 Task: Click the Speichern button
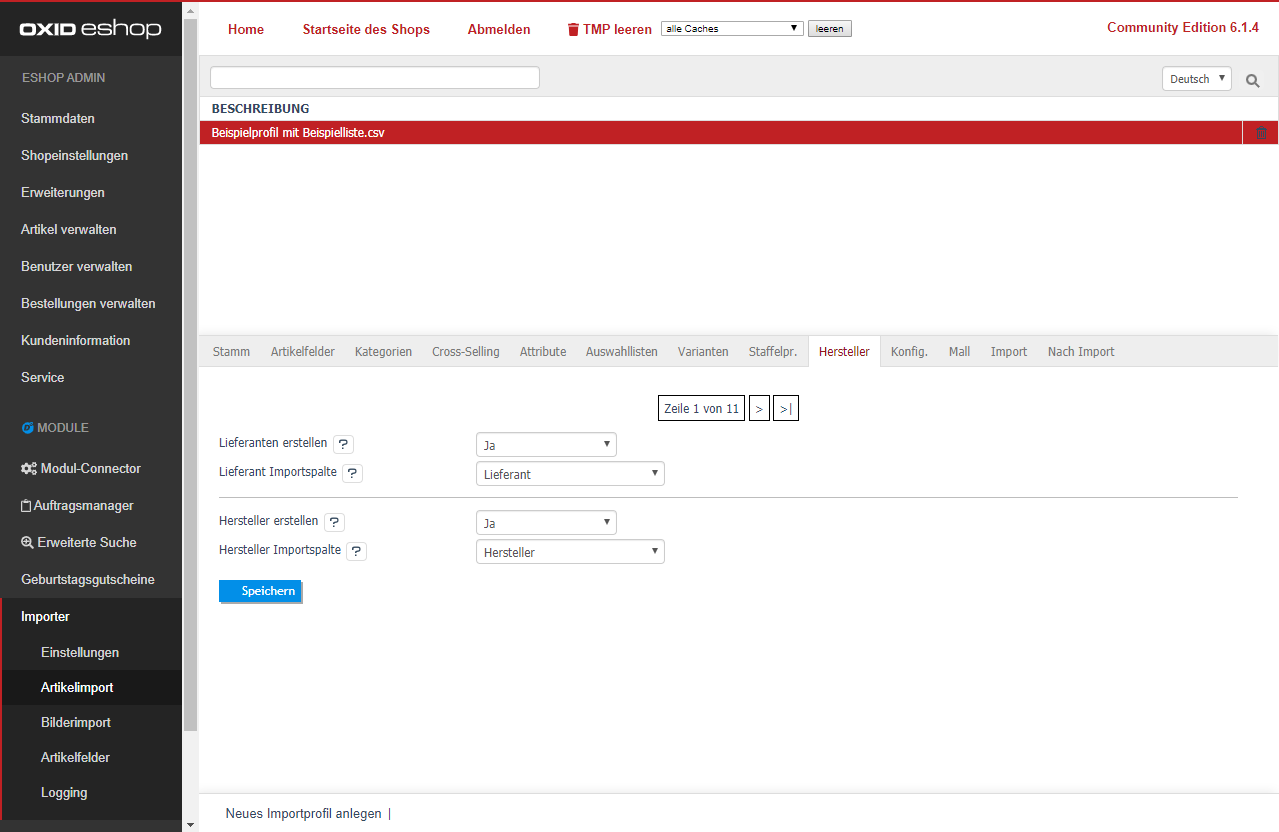coord(260,591)
